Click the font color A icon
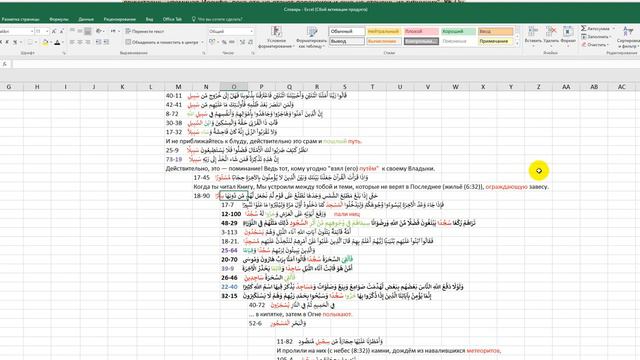640x360 pixels. [x=57, y=42]
